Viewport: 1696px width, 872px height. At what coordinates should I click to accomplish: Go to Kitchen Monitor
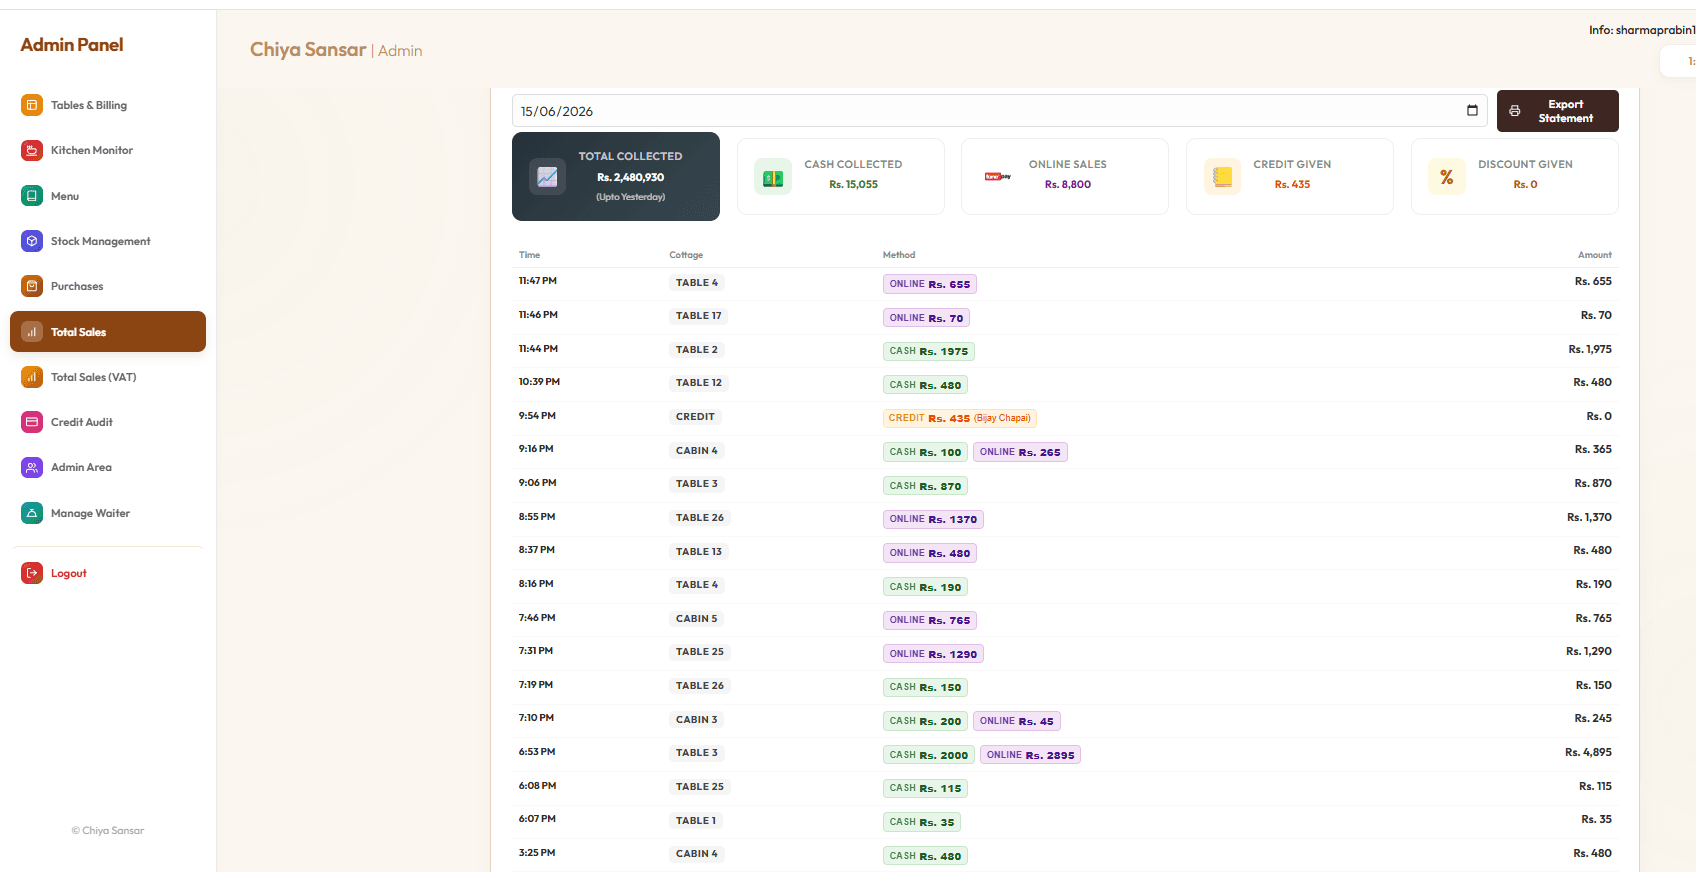[108, 150]
